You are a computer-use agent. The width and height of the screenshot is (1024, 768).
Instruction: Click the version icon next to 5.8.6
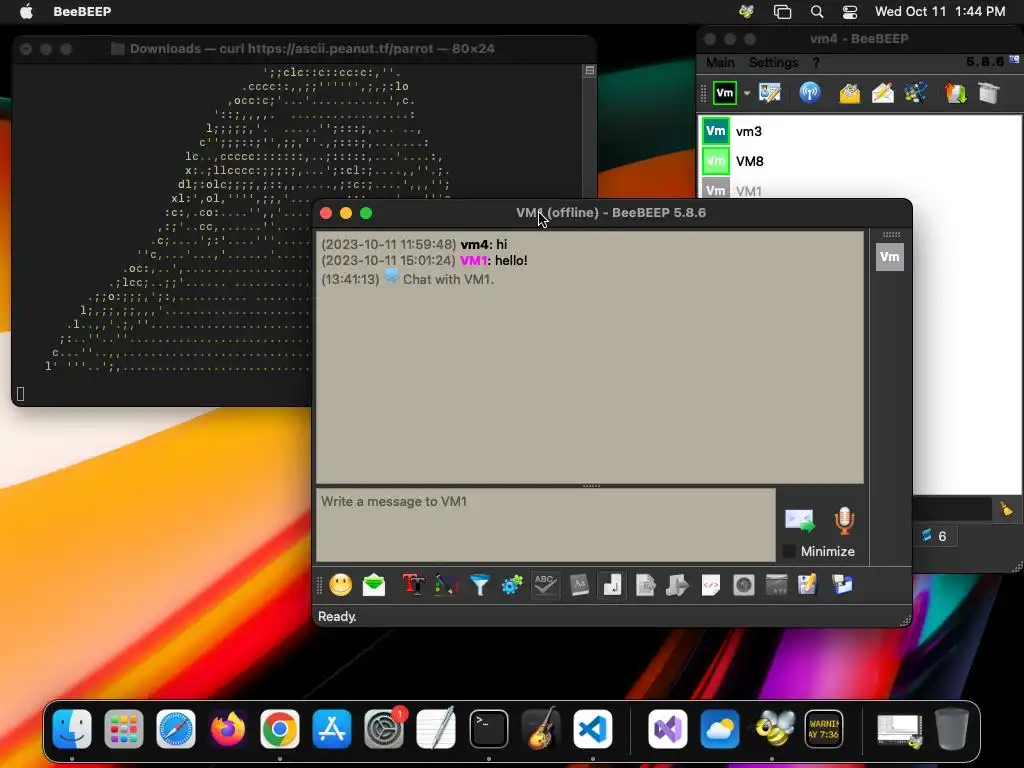[1014, 59]
